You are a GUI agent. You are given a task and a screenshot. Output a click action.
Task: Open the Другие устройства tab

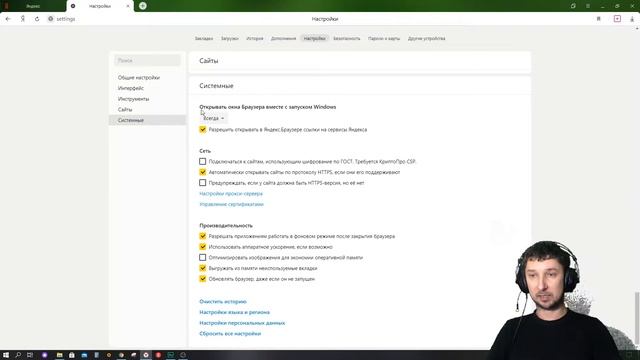[x=427, y=38]
